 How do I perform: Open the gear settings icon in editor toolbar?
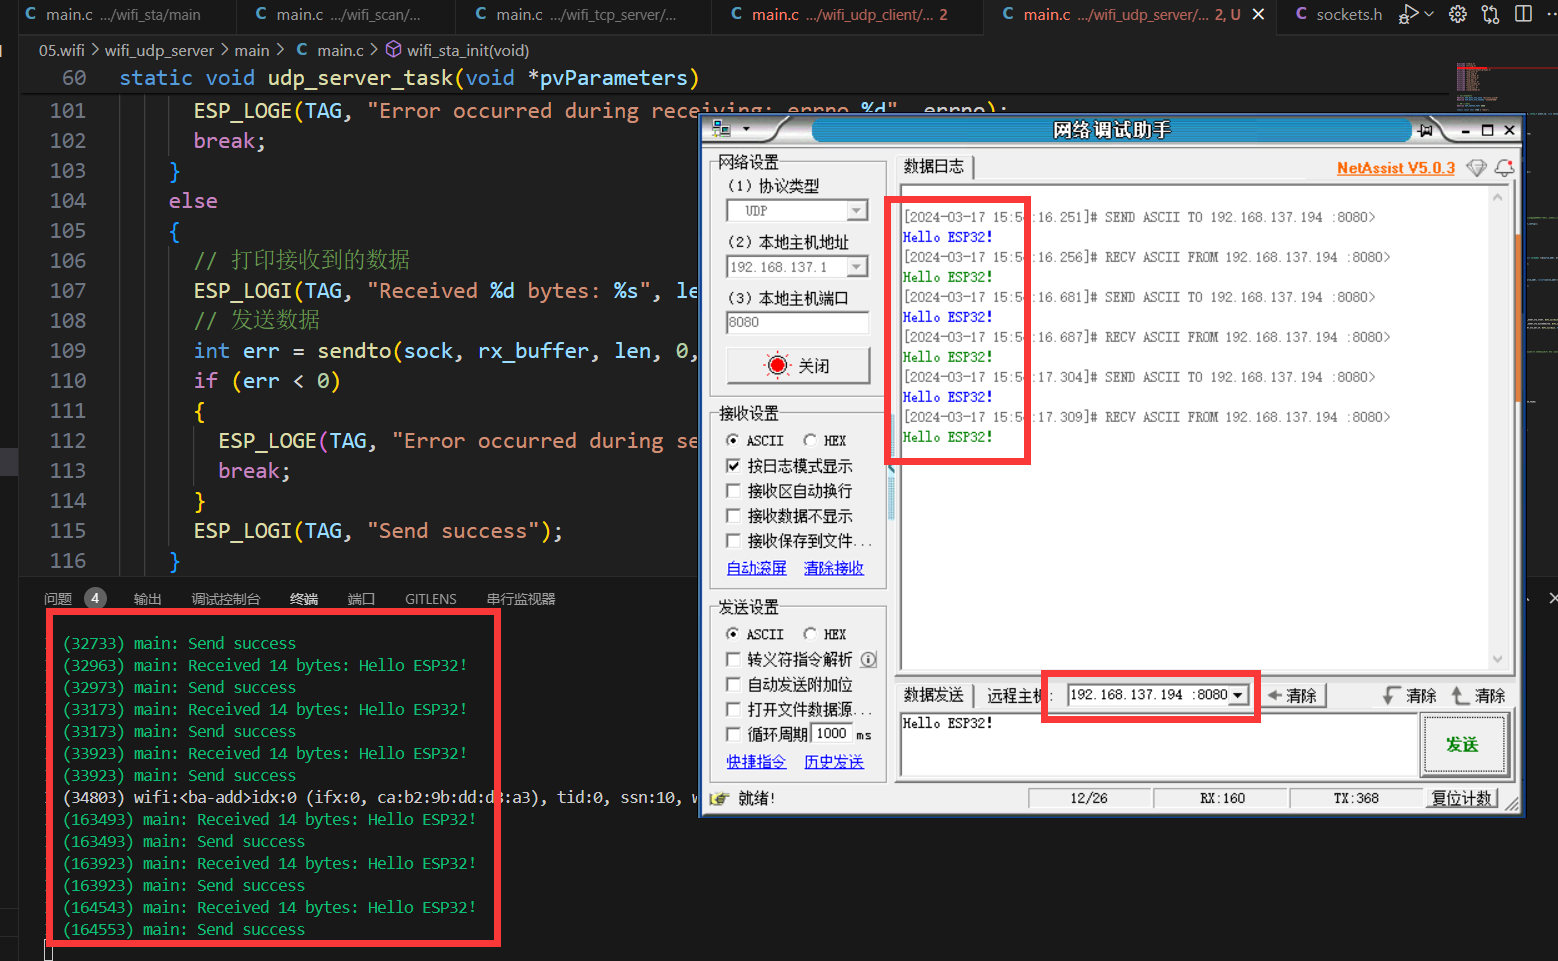point(1458,14)
